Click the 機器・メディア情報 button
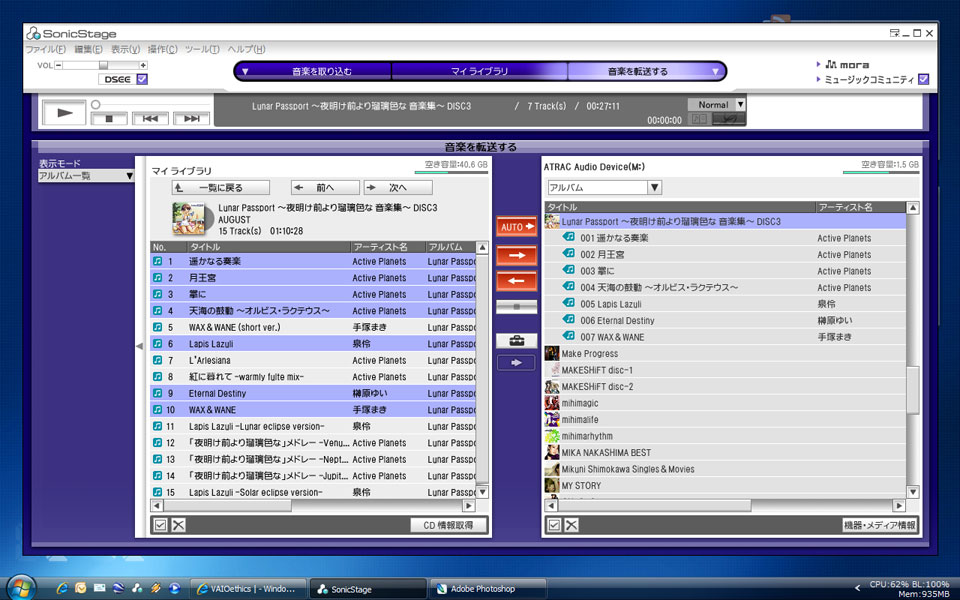The width and height of the screenshot is (960, 600). coord(880,525)
